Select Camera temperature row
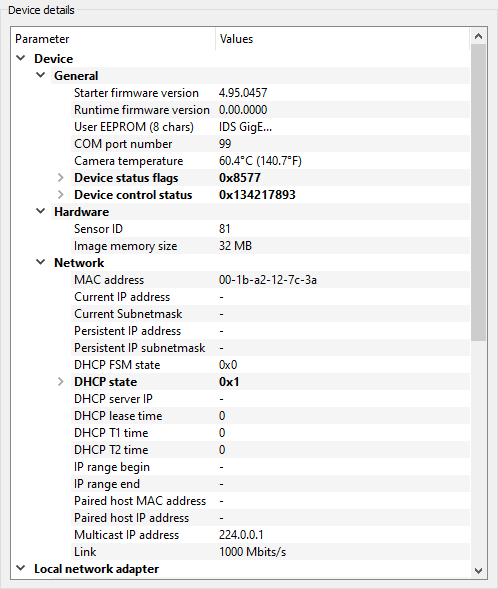The image size is (498, 589). coord(270,161)
